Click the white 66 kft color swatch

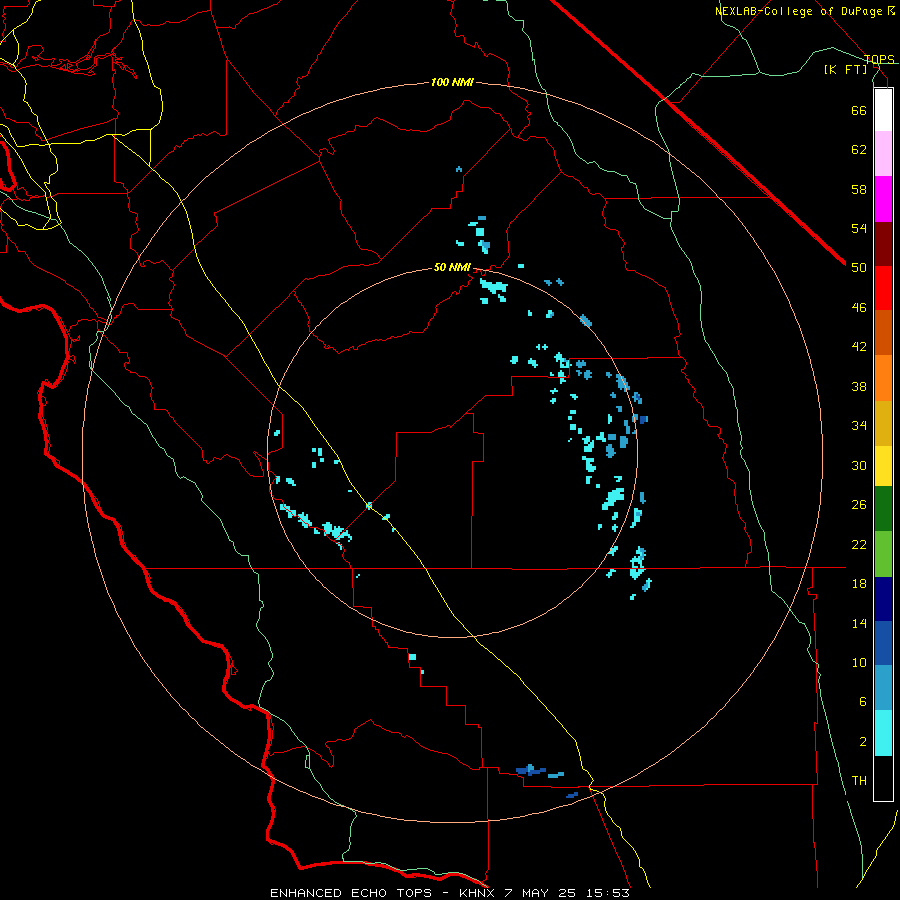pos(883,110)
